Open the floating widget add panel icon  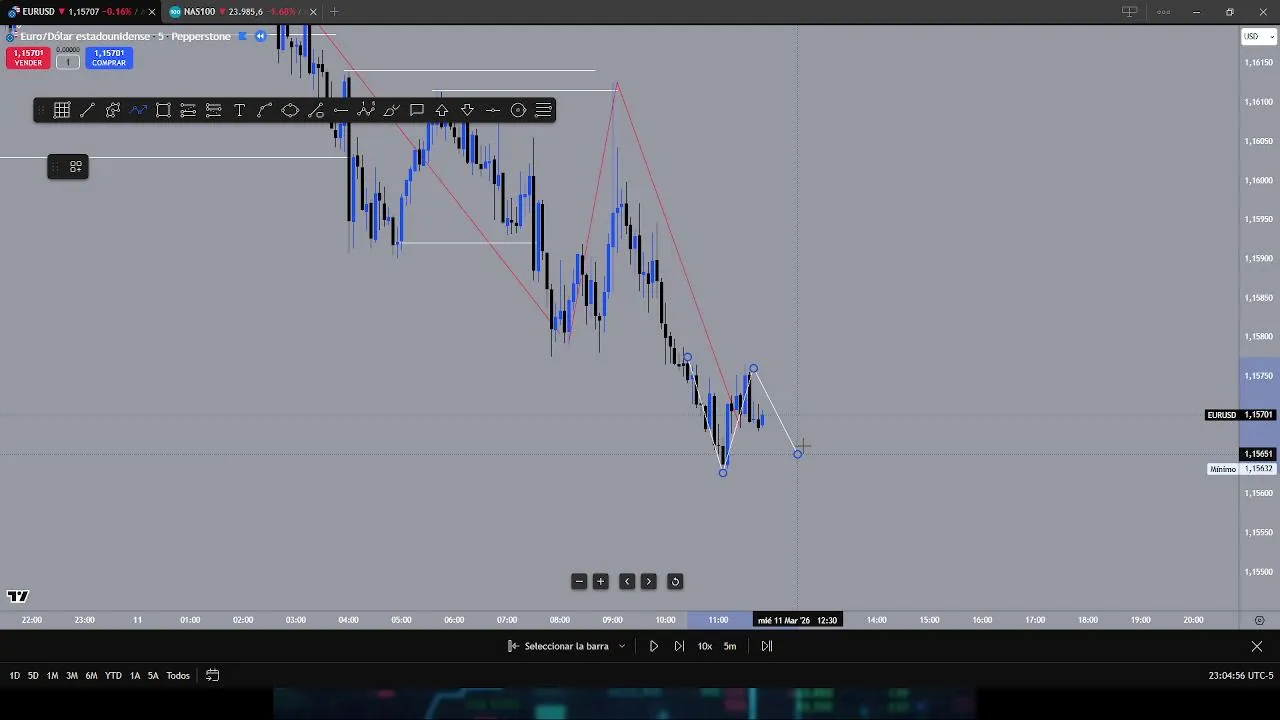75,167
